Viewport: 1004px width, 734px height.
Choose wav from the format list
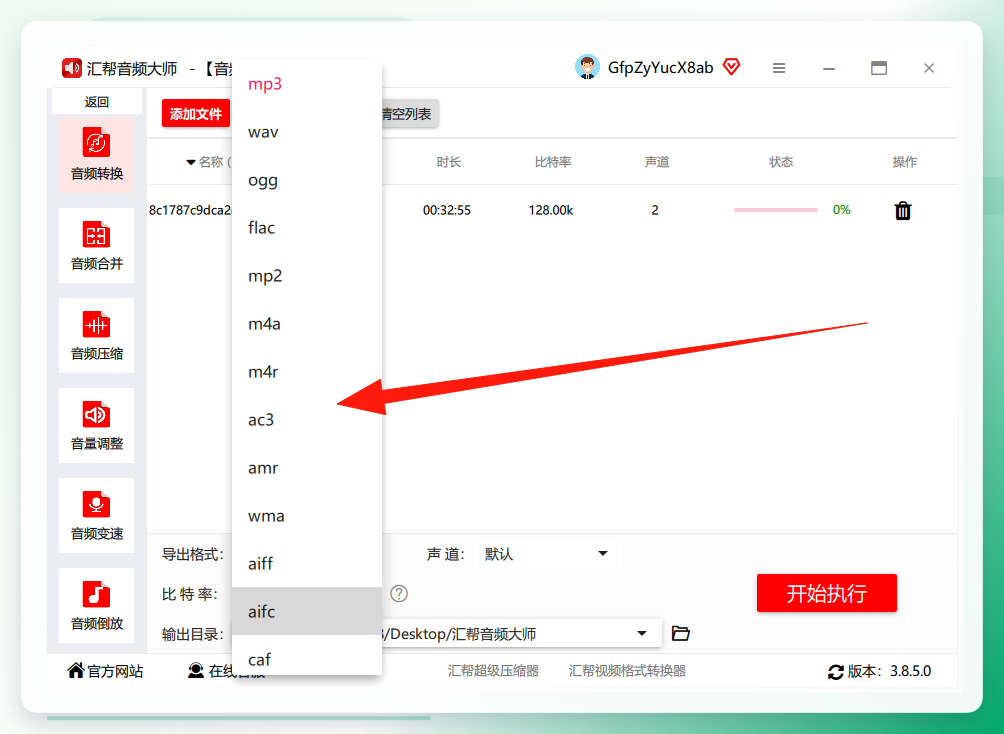(307, 132)
